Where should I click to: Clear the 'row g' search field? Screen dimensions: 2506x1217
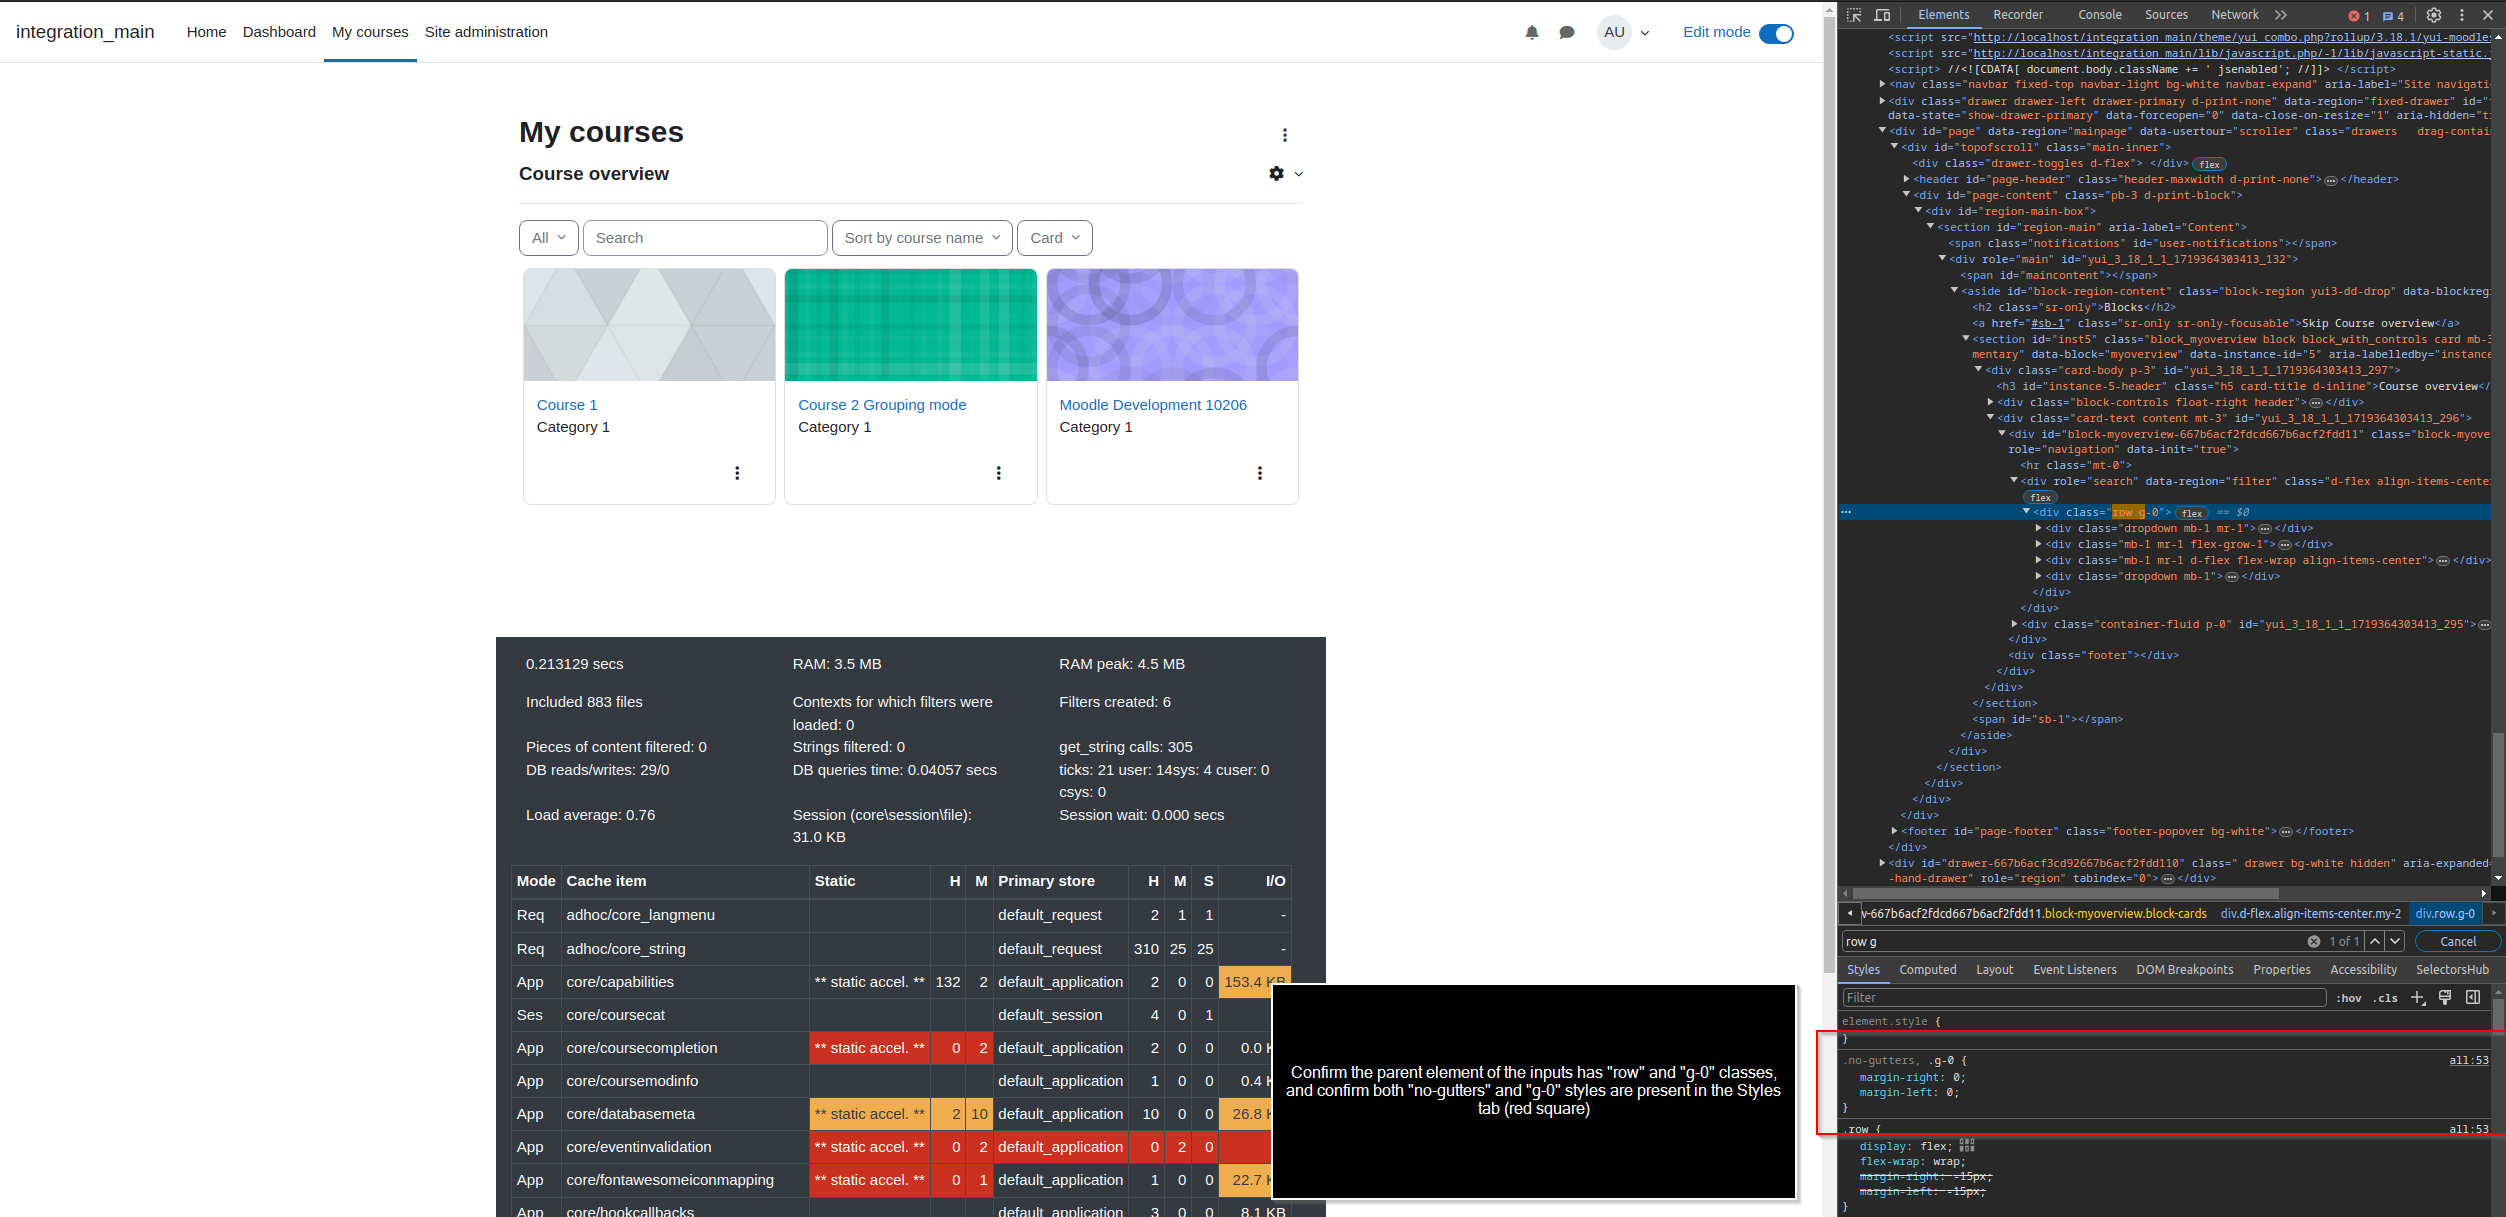pyautogui.click(x=2313, y=941)
